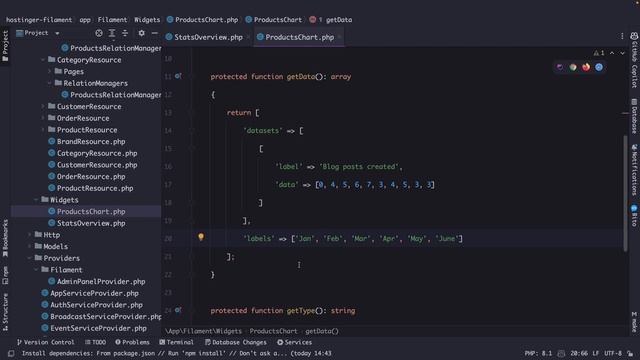This screenshot has height=360, width=640.
Task: Click ProductsChart in bottom editor breadcrumb
Action: click(273, 331)
